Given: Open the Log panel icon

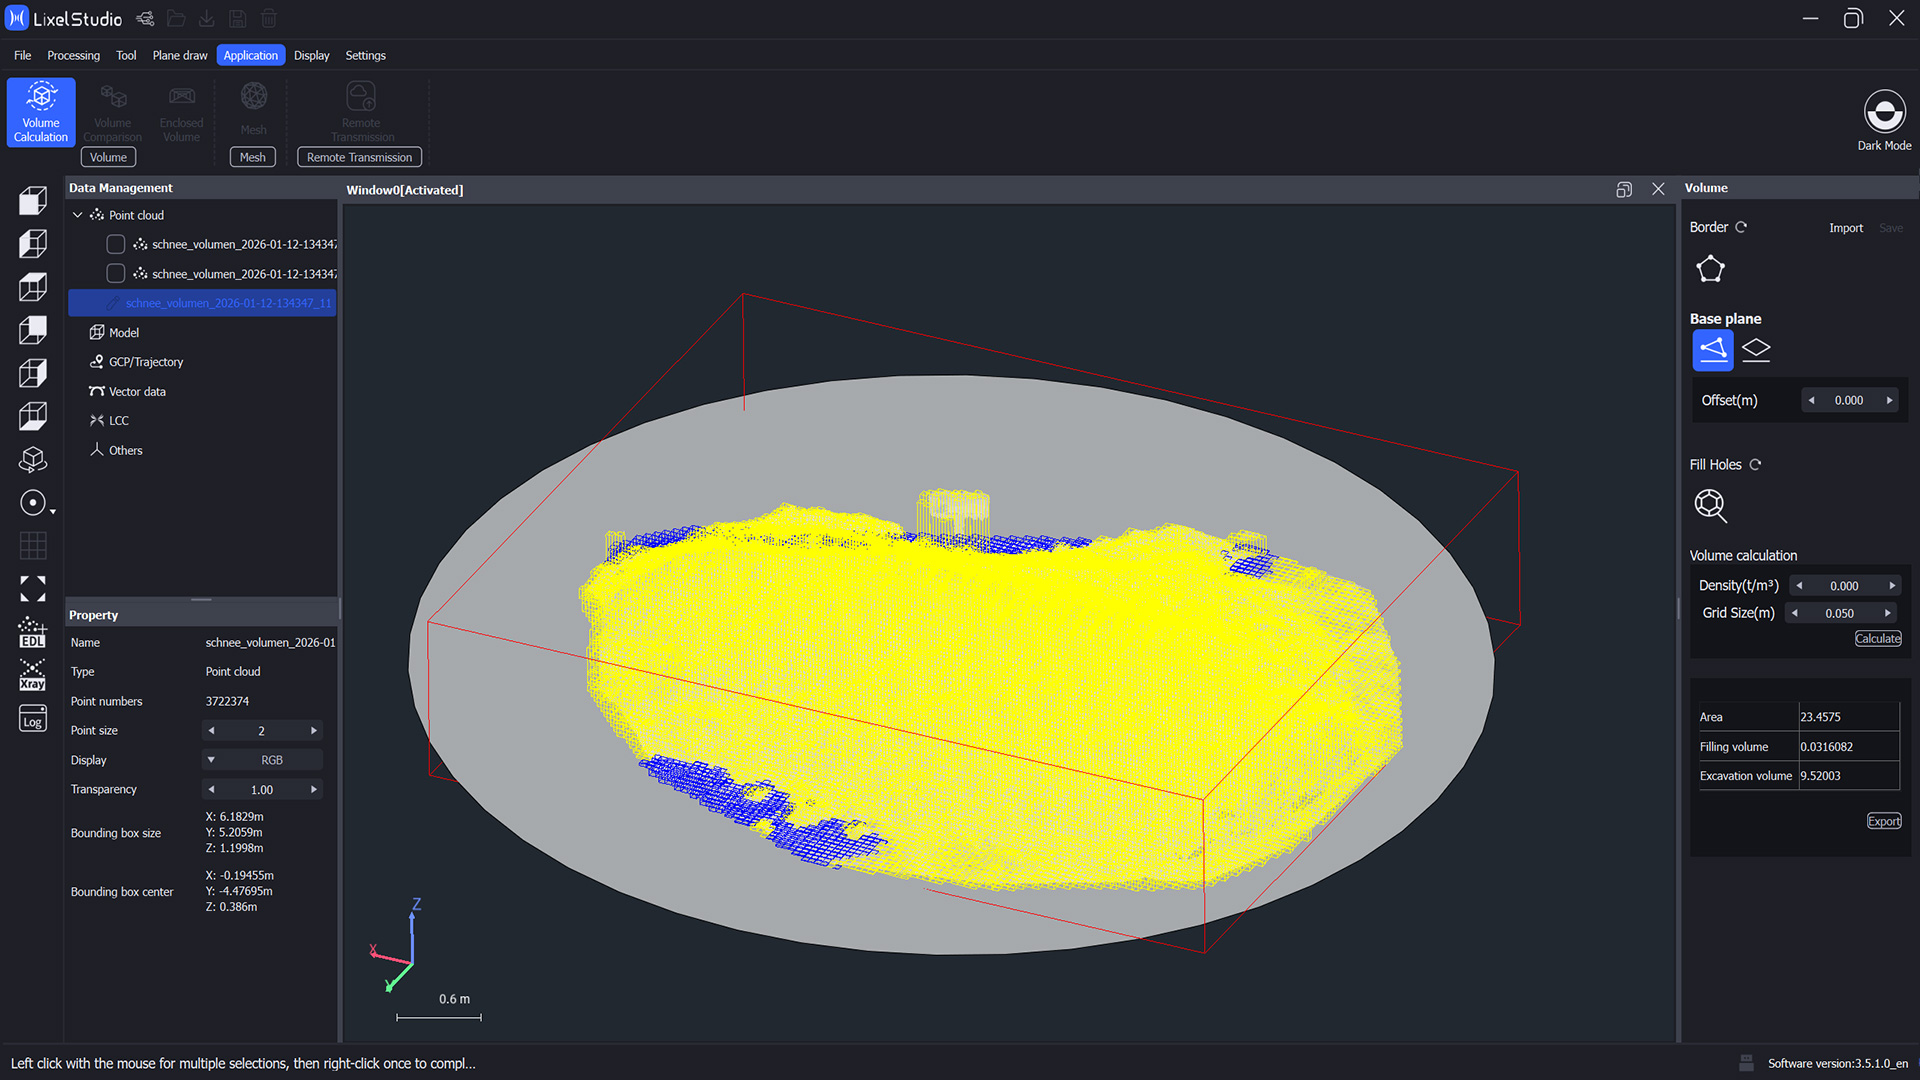Looking at the screenshot, I should (32, 719).
